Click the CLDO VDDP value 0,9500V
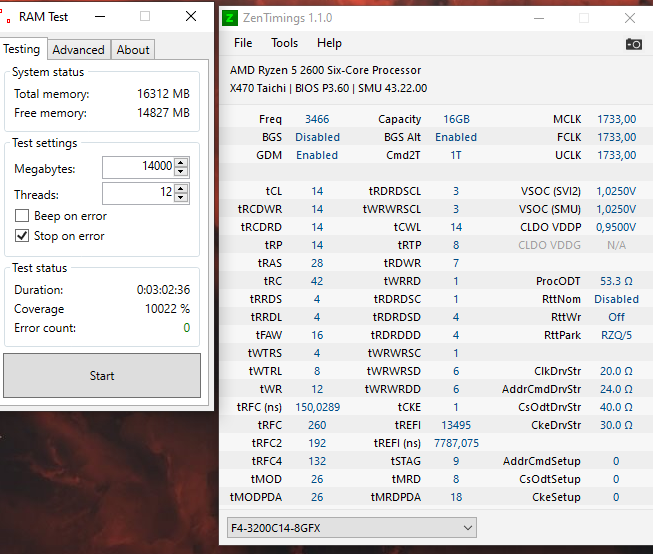The width and height of the screenshot is (653, 554). (x=616, y=227)
